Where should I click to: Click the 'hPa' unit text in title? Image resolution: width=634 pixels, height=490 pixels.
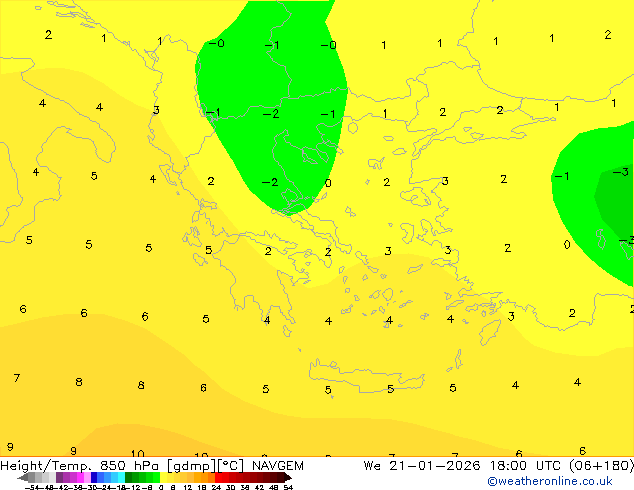146,466
